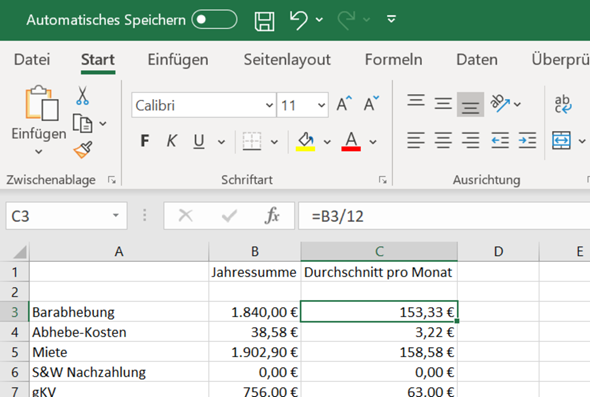Click the Borders icon
The image size is (590, 397).
point(252,141)
